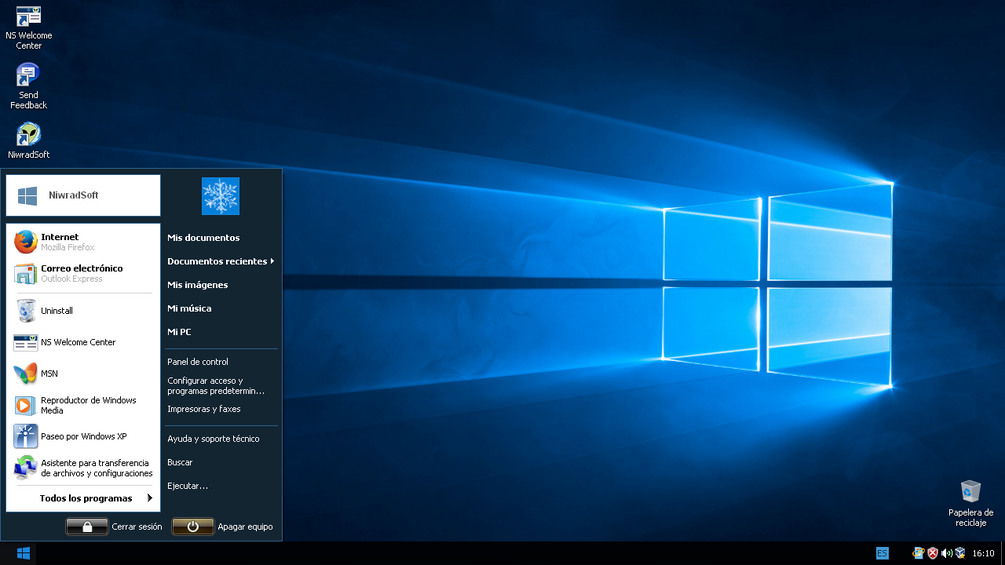Expand Documentos recientes submenu

(x=221, y=261)
